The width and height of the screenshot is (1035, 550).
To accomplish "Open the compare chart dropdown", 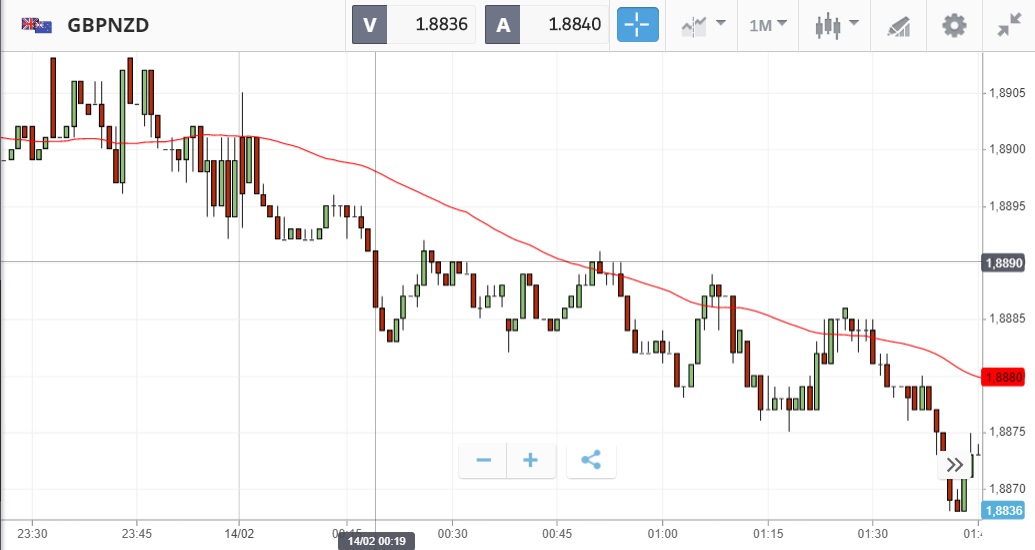I will pyautogui.click(x=703, y=25).
